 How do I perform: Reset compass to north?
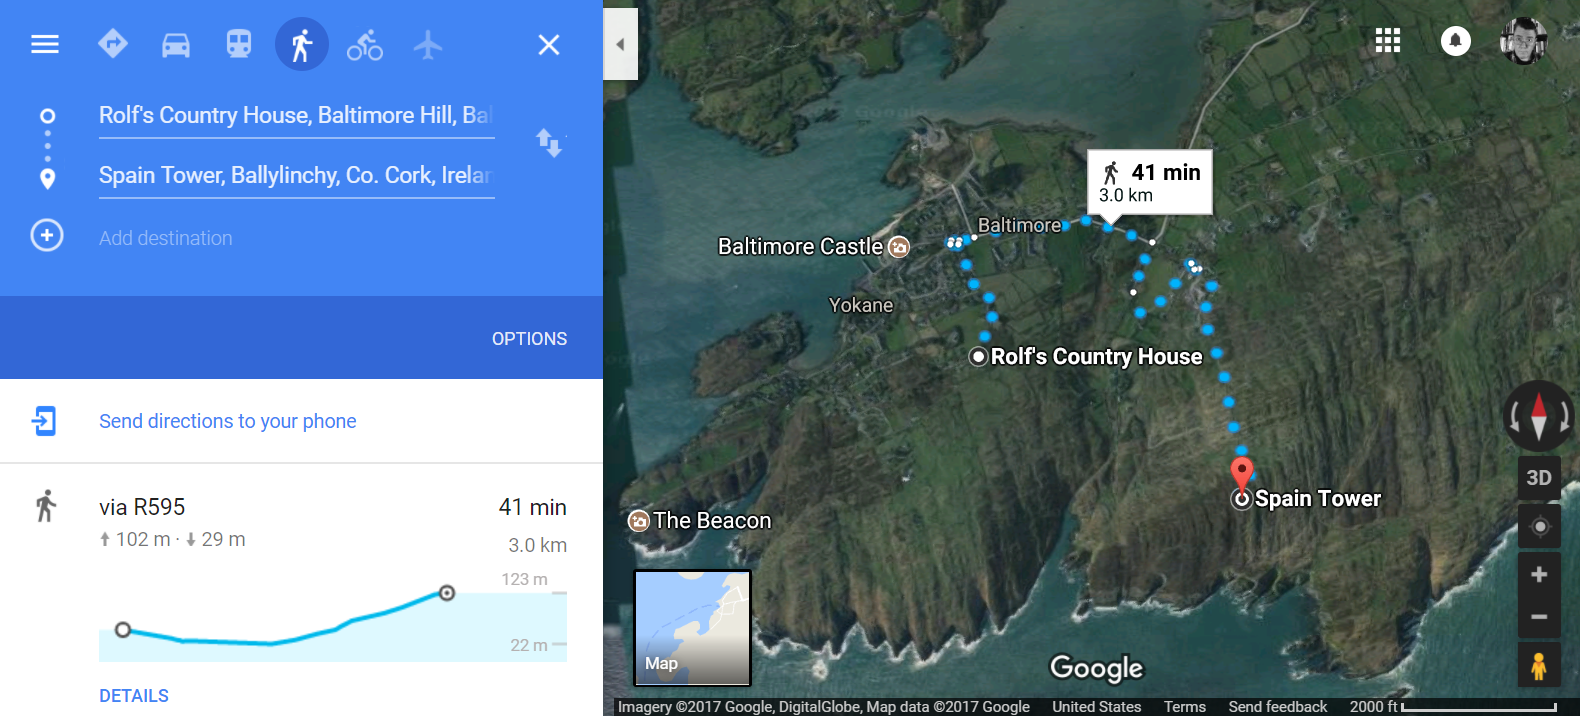[1539, 416]
